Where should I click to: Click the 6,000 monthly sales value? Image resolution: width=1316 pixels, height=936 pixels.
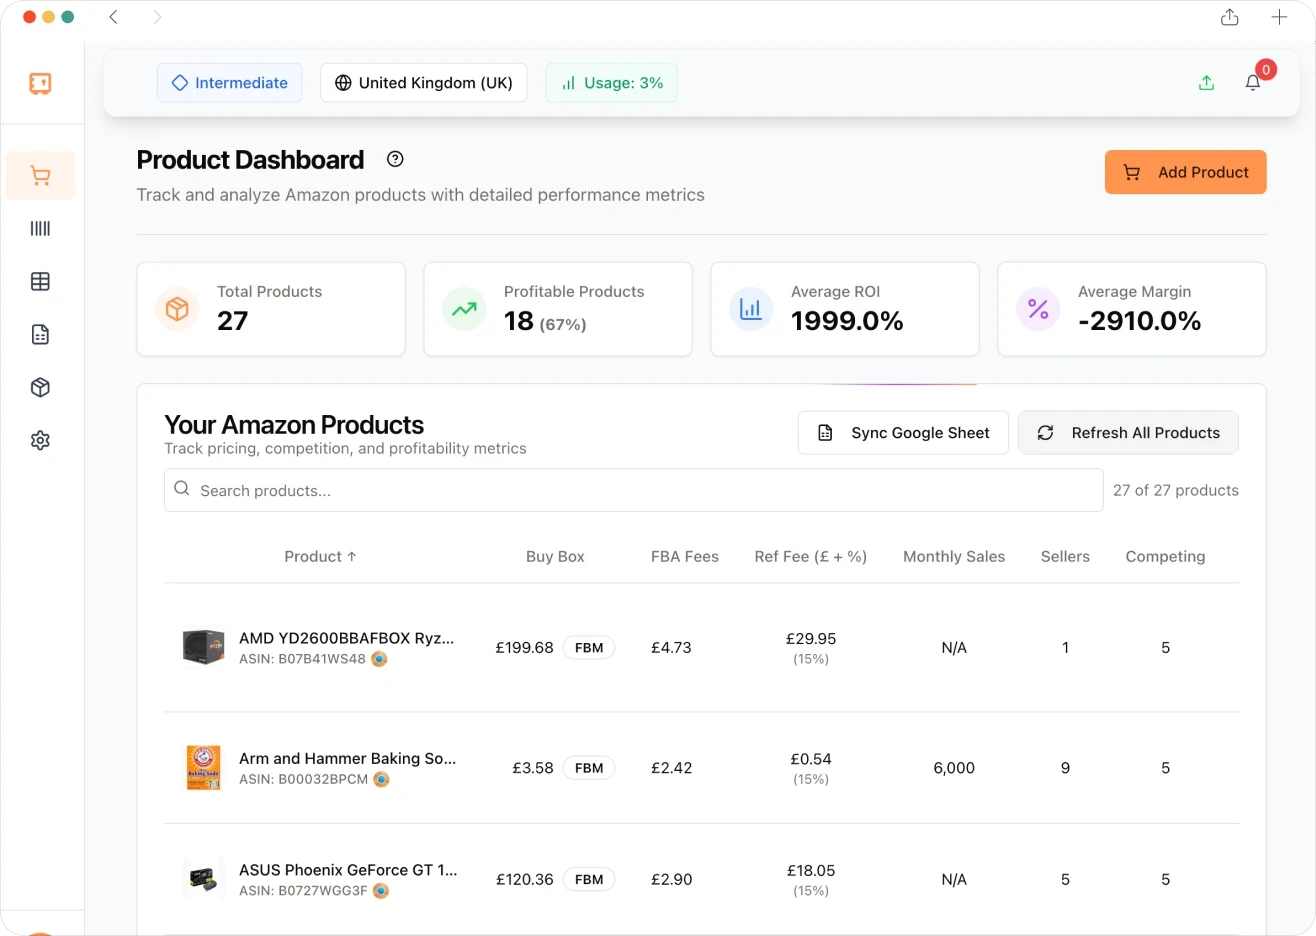point(954,768)
